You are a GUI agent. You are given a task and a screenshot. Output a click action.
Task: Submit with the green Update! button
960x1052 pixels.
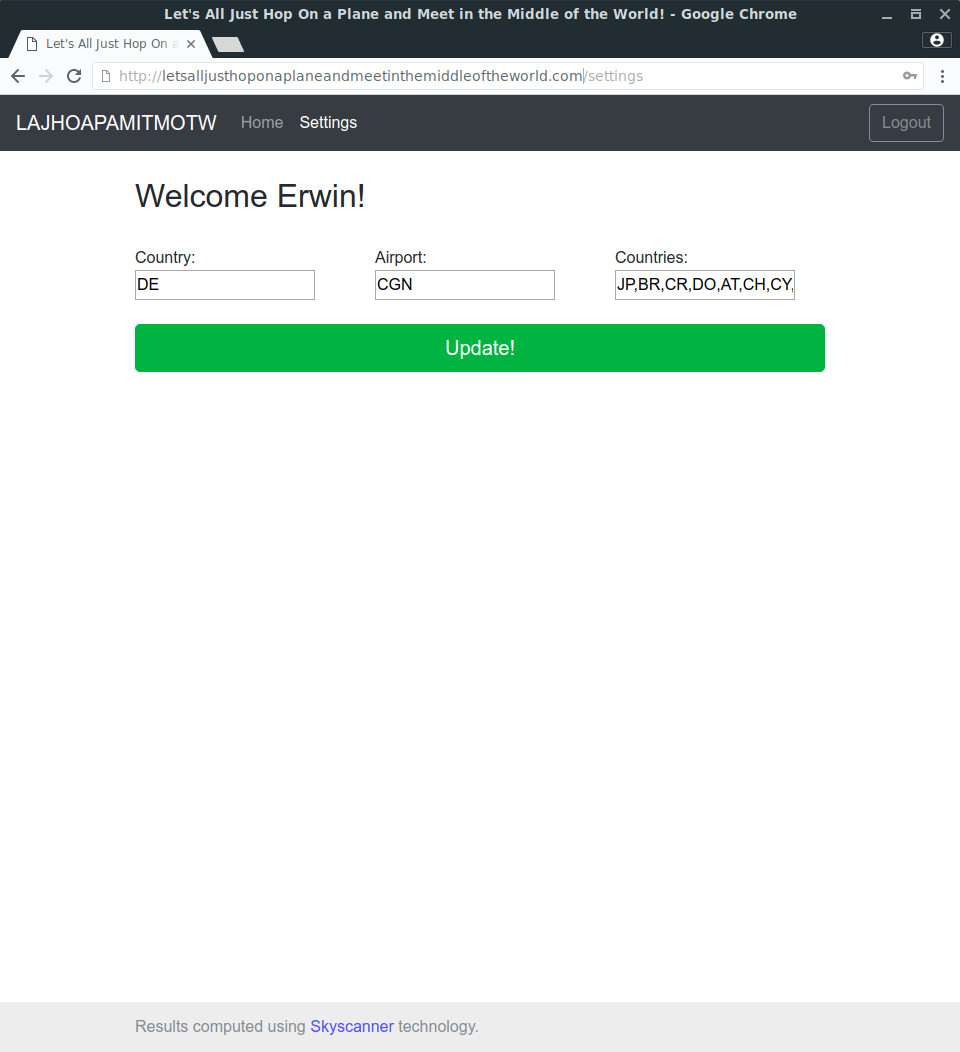[480, 348]
